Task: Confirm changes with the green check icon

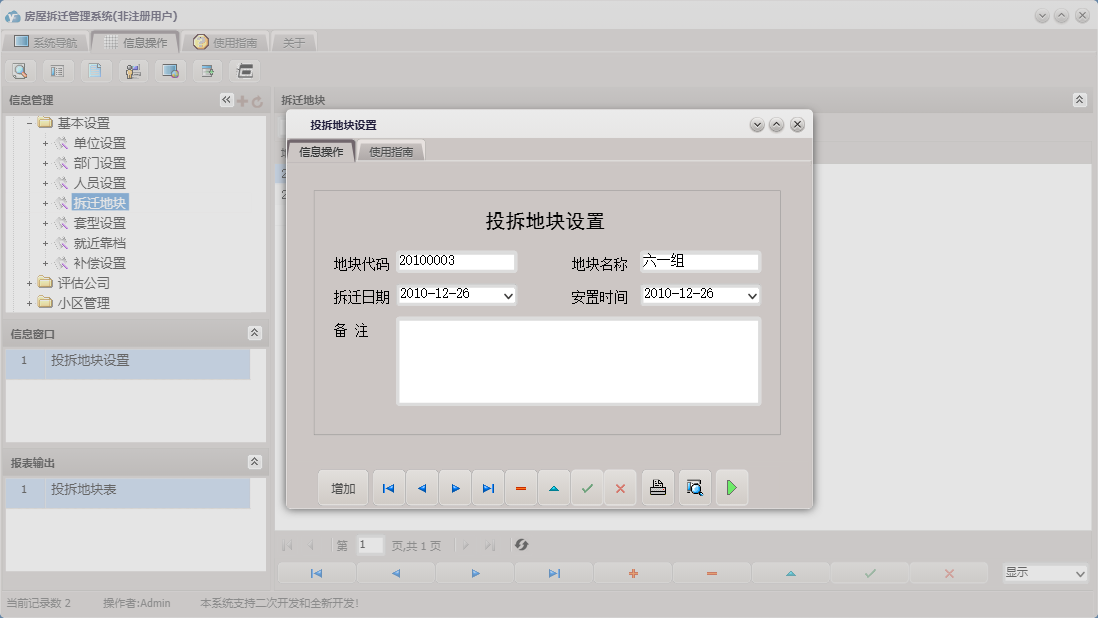Action: tap(587, 487)
